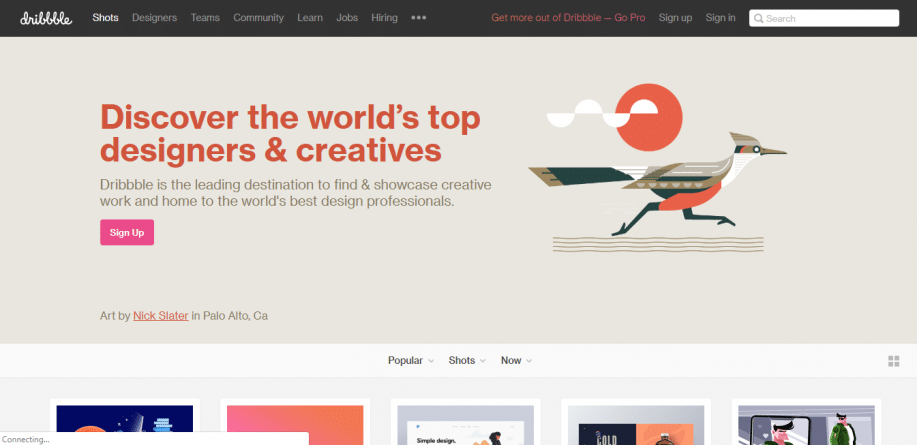Expand the Now timeframe dropdown
The image size is (917, 445).
coord(516,360)
